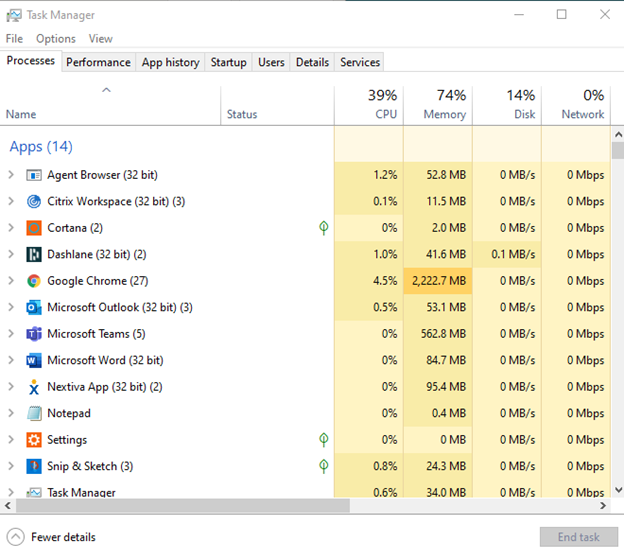The width and height of the screenshot is (624, 560).
Task: Click Settings' suspended leaf status icon
Action: point(324,439)
